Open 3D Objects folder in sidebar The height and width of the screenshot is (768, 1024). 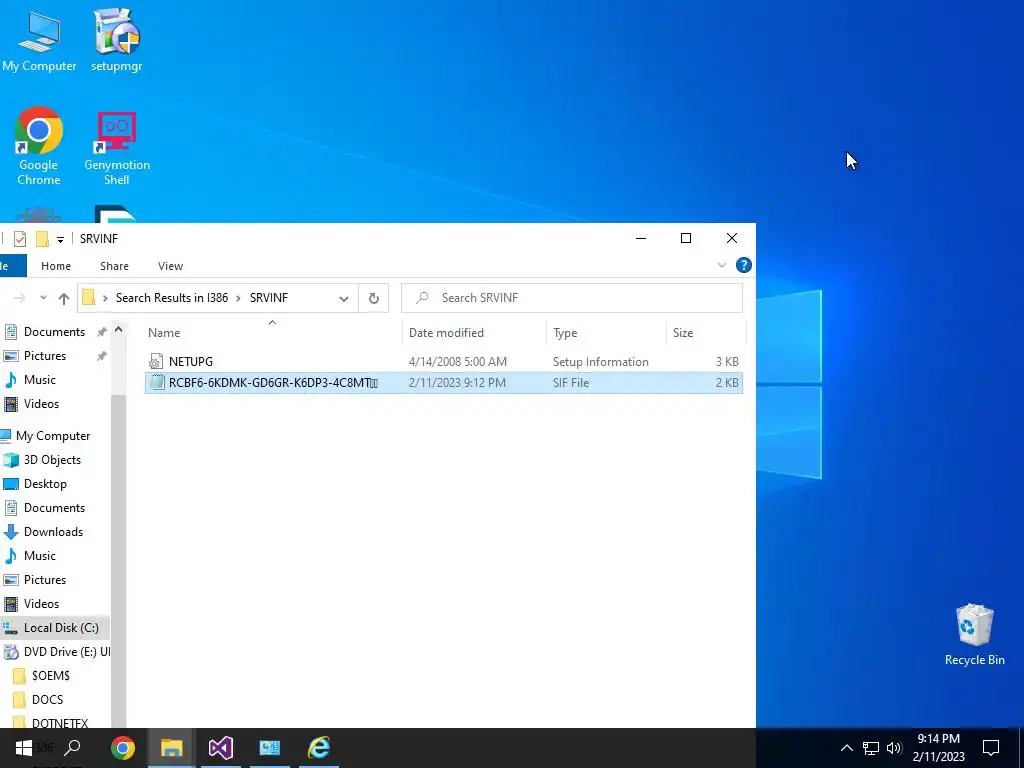pos(52,460)
